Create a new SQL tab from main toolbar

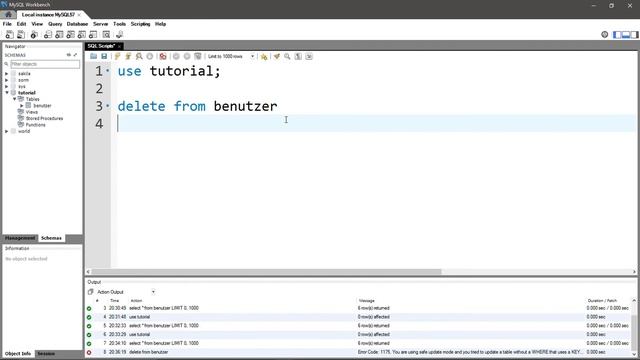(x=9, y=35)
